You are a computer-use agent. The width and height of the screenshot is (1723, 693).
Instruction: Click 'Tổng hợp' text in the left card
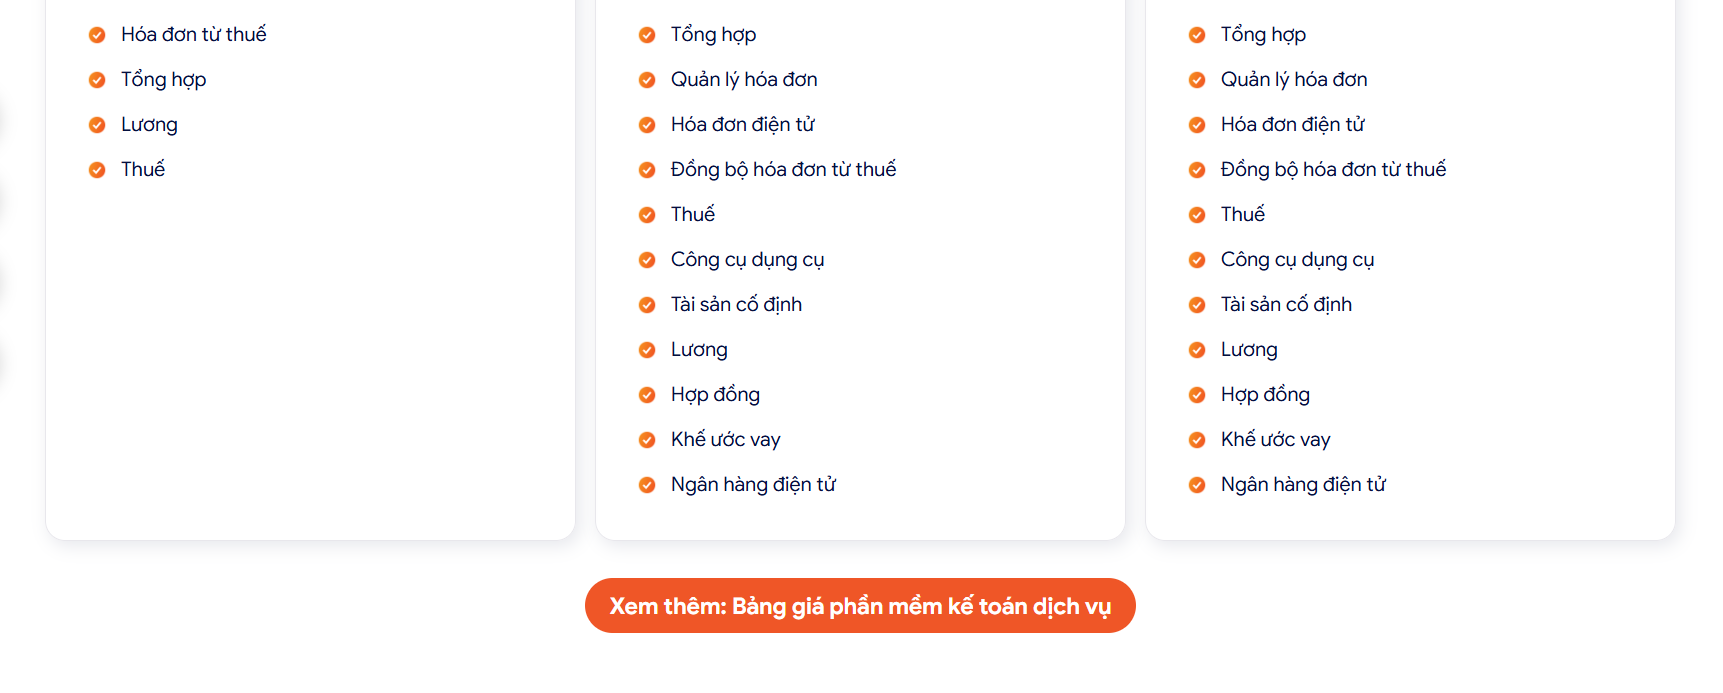click(164, 79)
